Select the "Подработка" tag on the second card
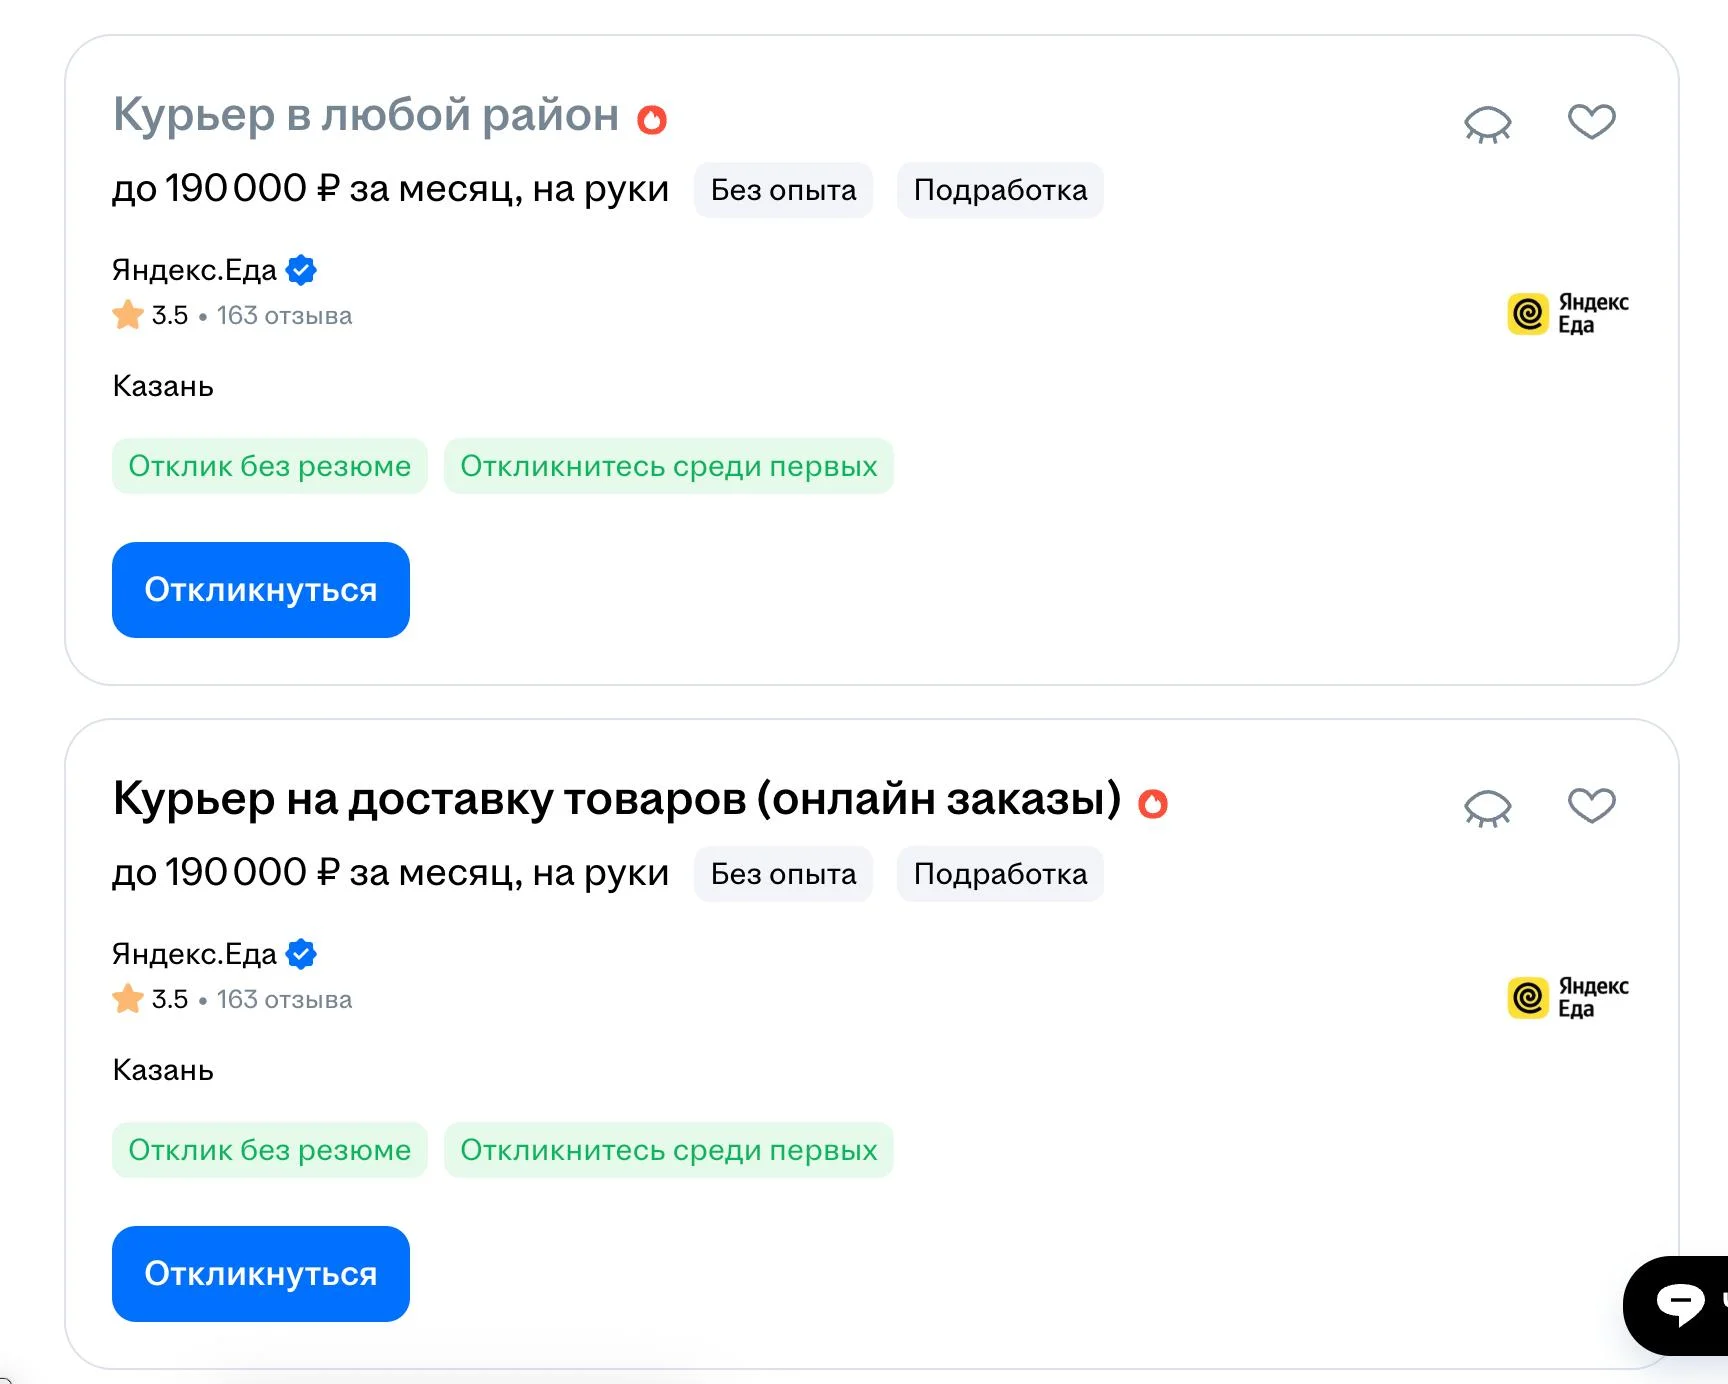Image resolution: width=1728 pixels, height=1384 pixels. pyautogui.click(x=999, y=874)
